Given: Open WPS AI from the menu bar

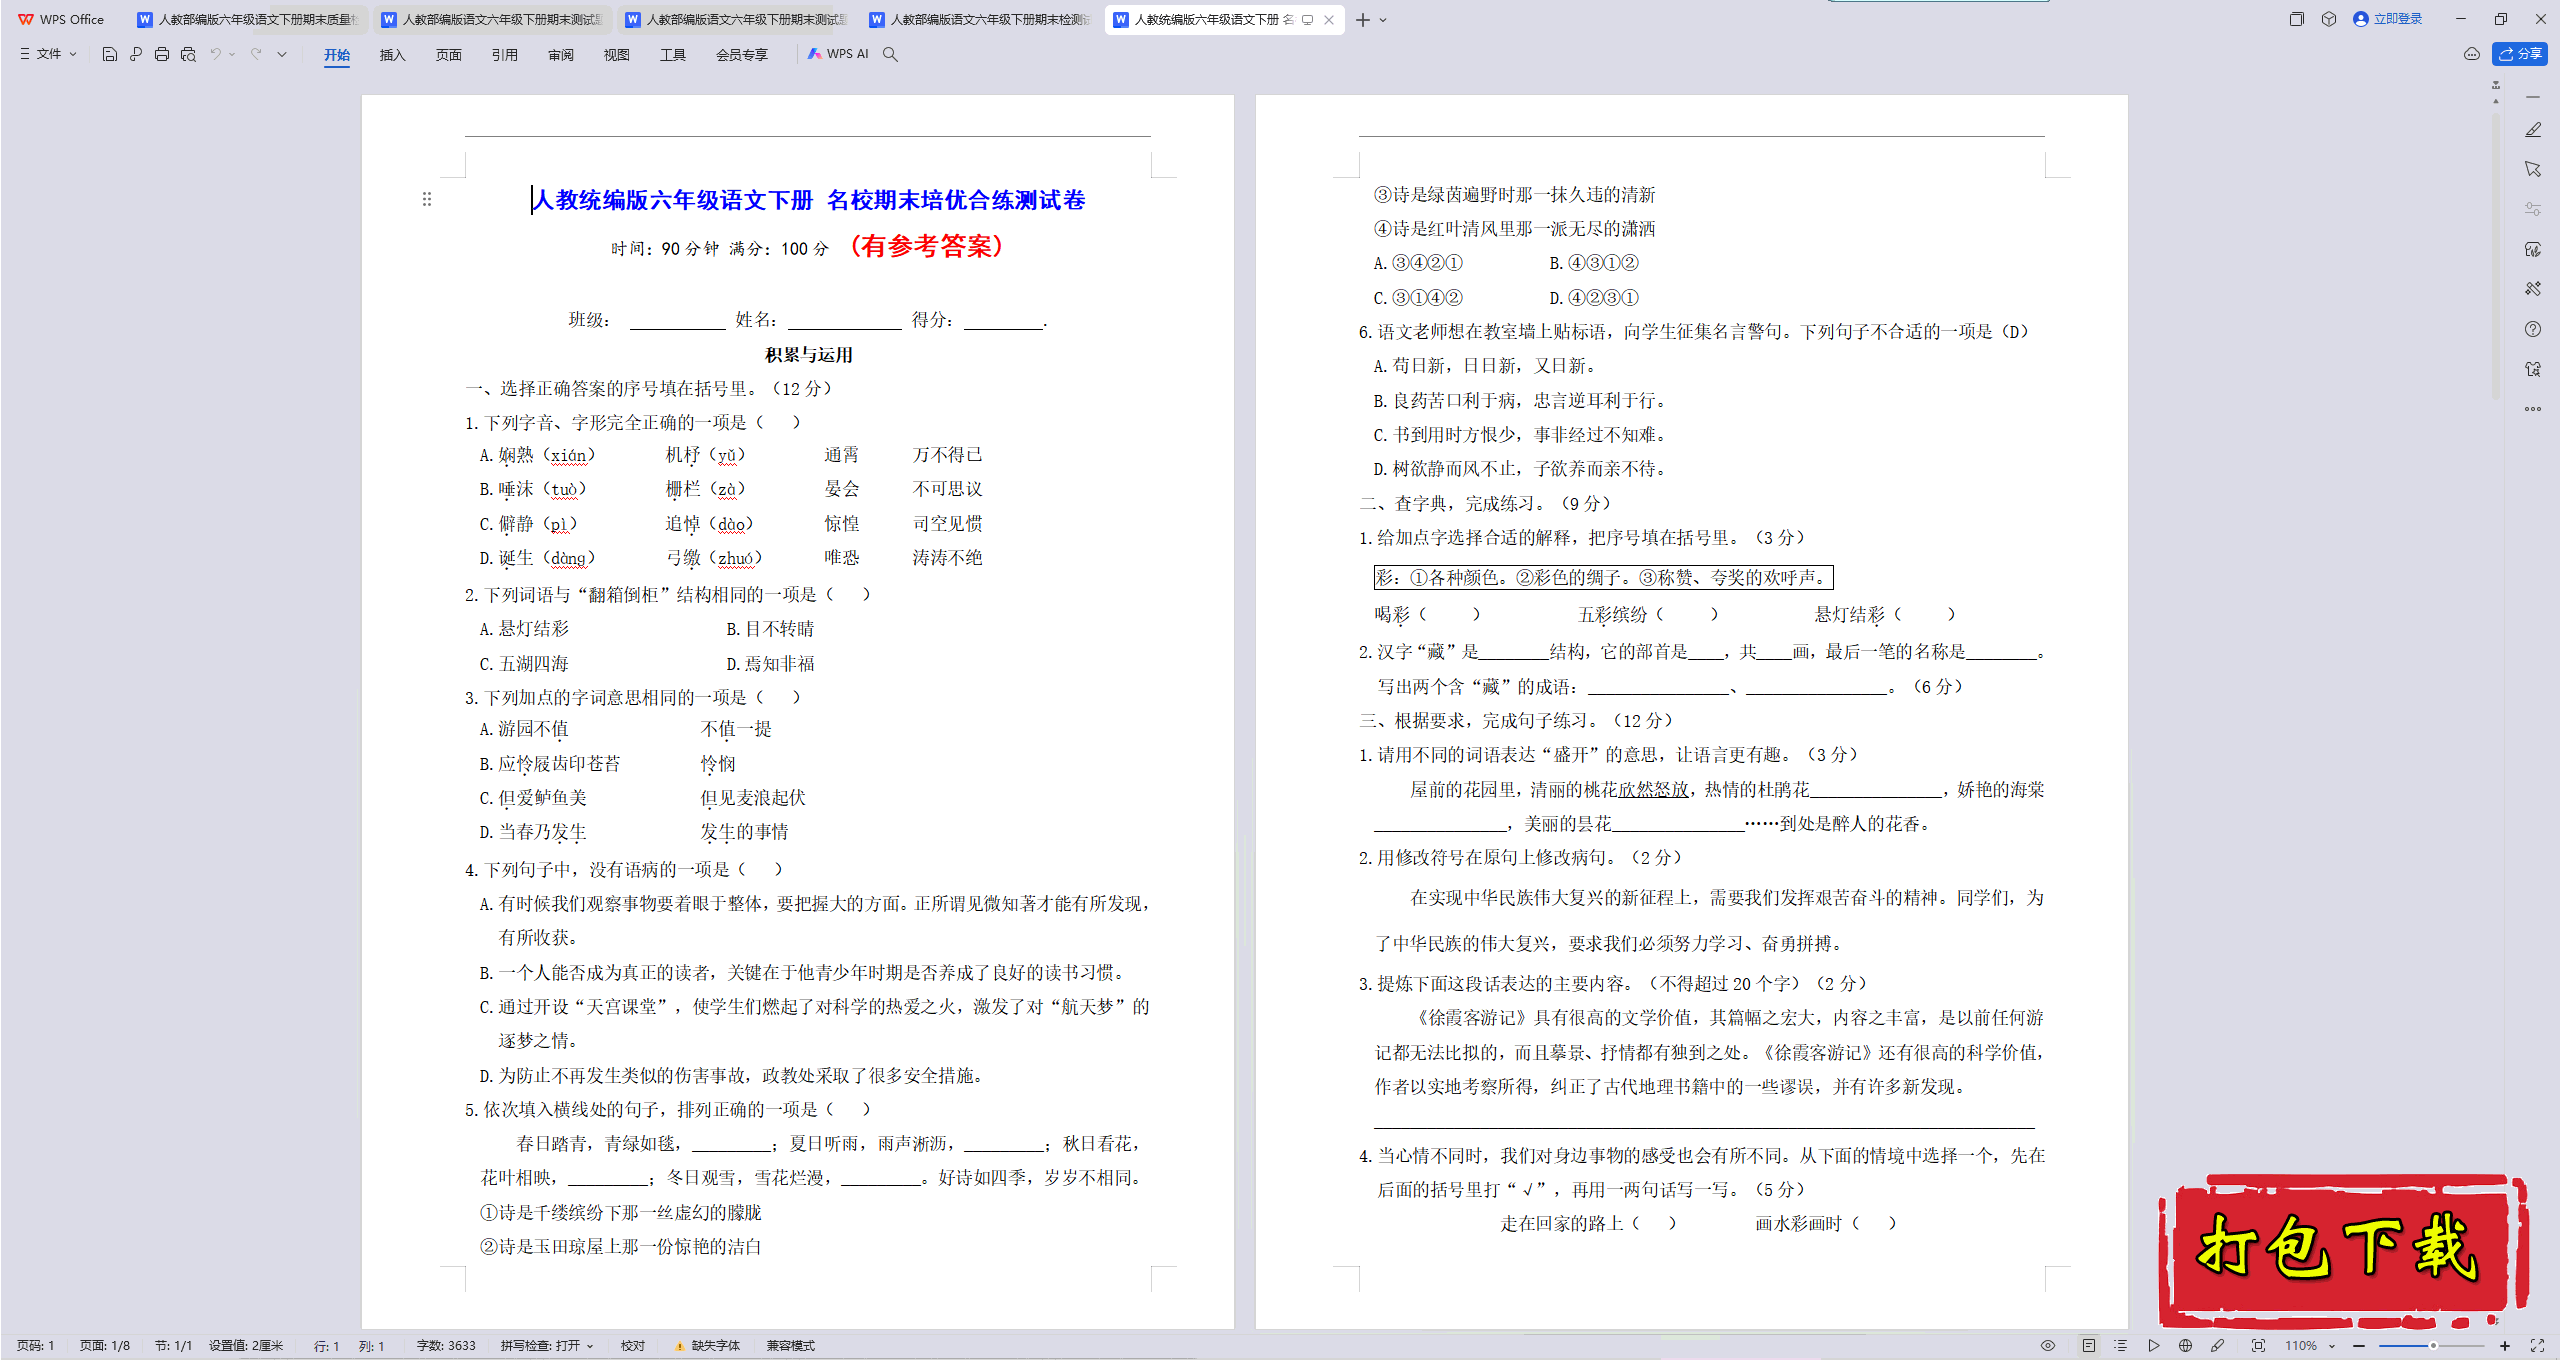Looking at the screenshot, I should tap(839, 54).
